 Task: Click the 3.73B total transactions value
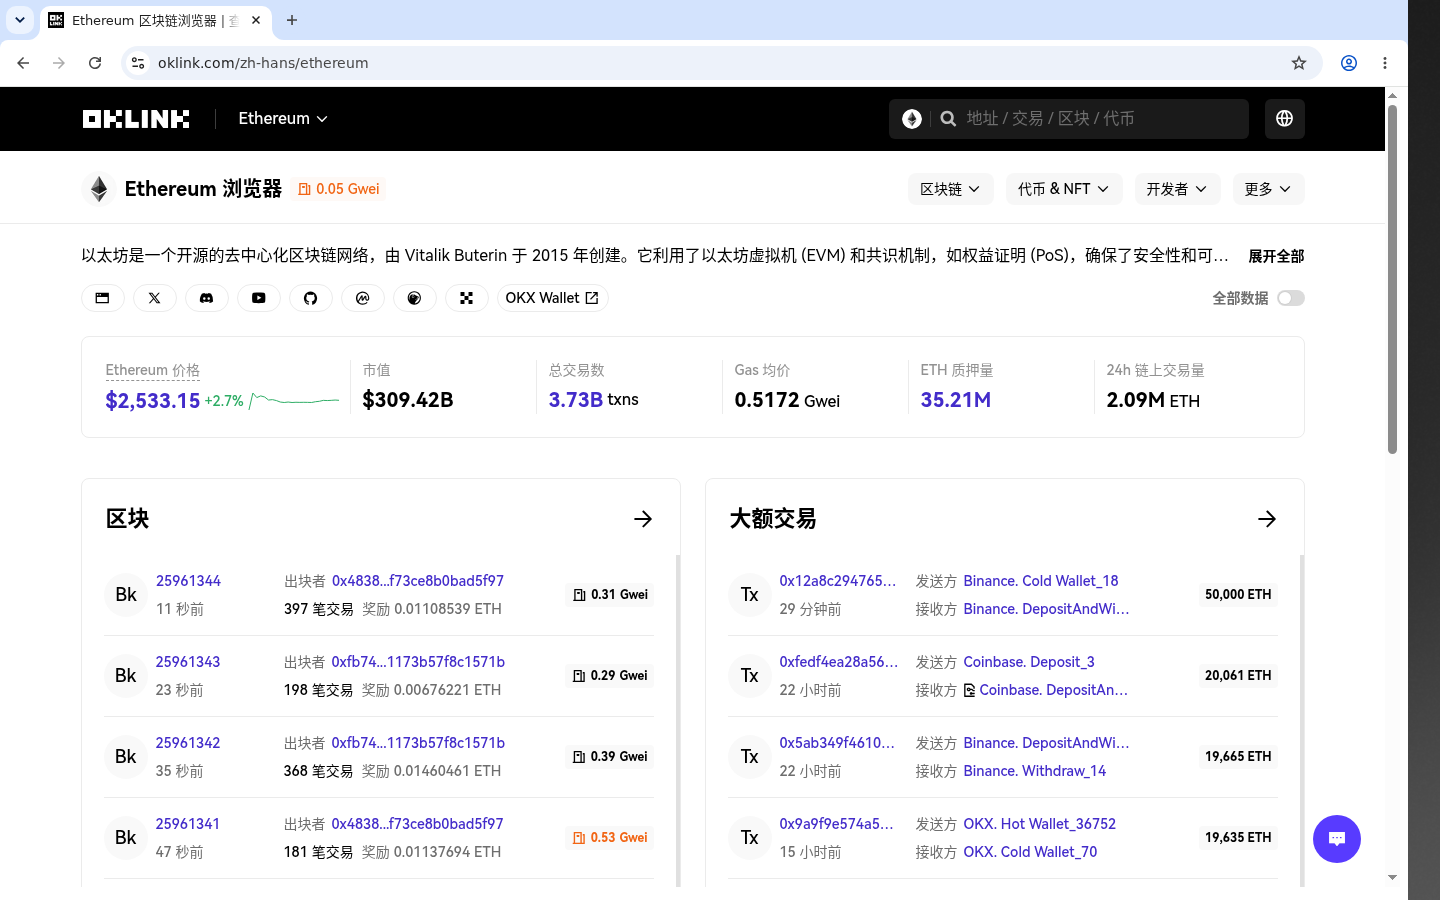(x=576, y=400)
